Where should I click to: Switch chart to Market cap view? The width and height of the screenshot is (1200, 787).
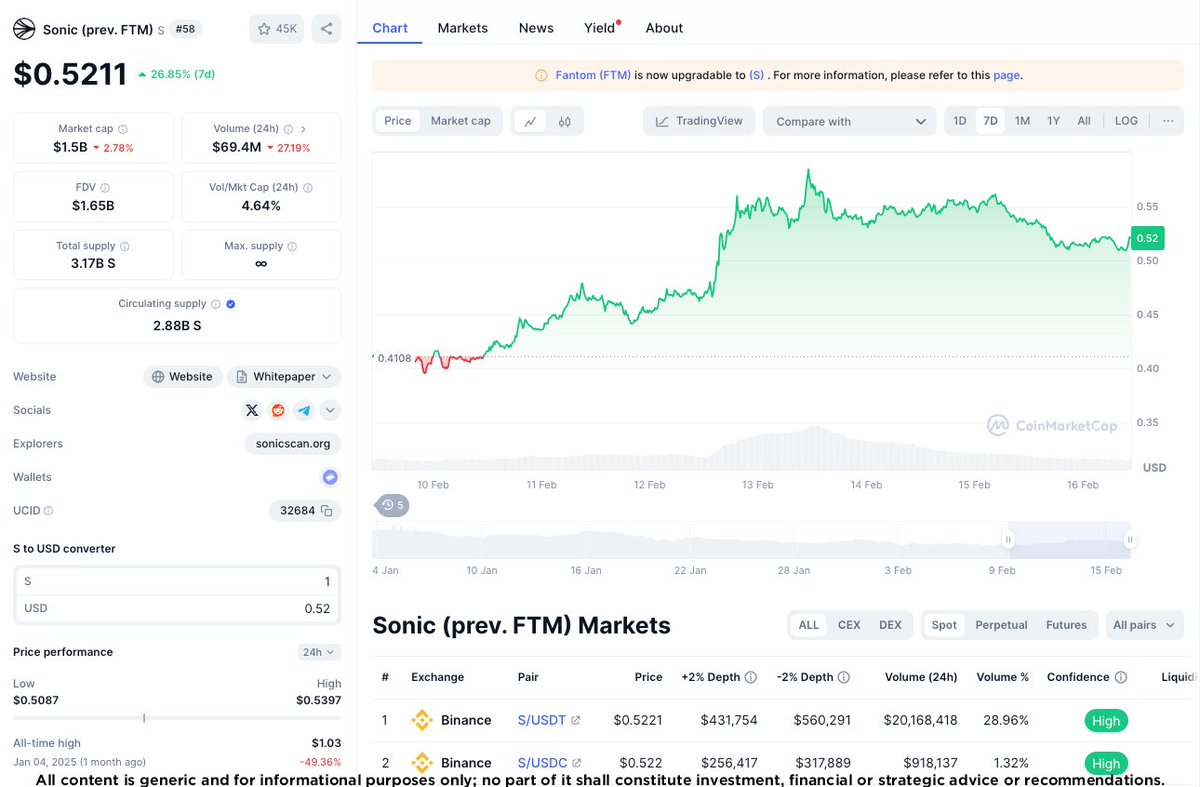click(x=460, y=121)
